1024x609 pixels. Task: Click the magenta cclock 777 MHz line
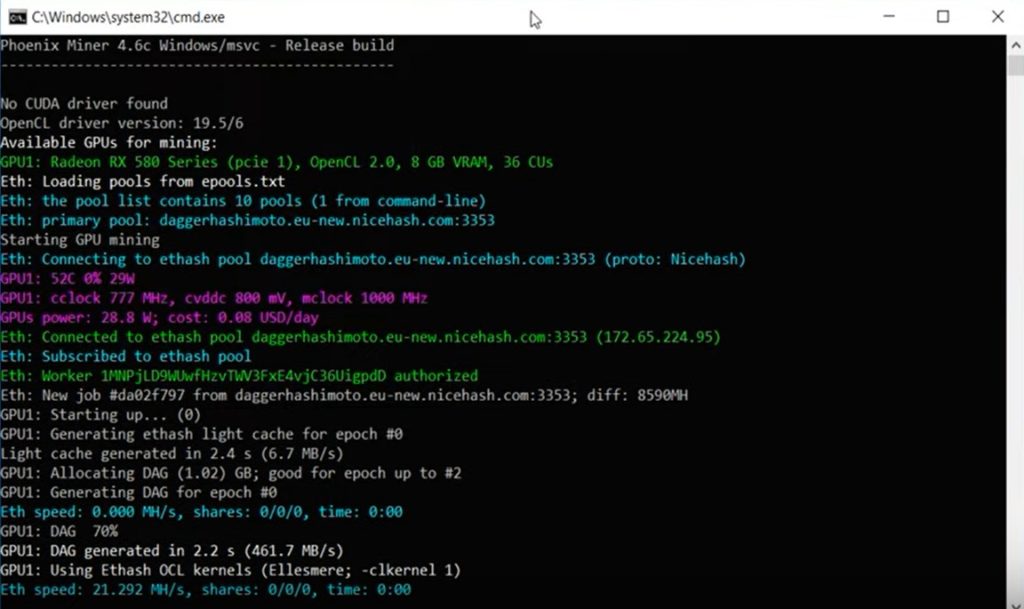tap(214, 298)
